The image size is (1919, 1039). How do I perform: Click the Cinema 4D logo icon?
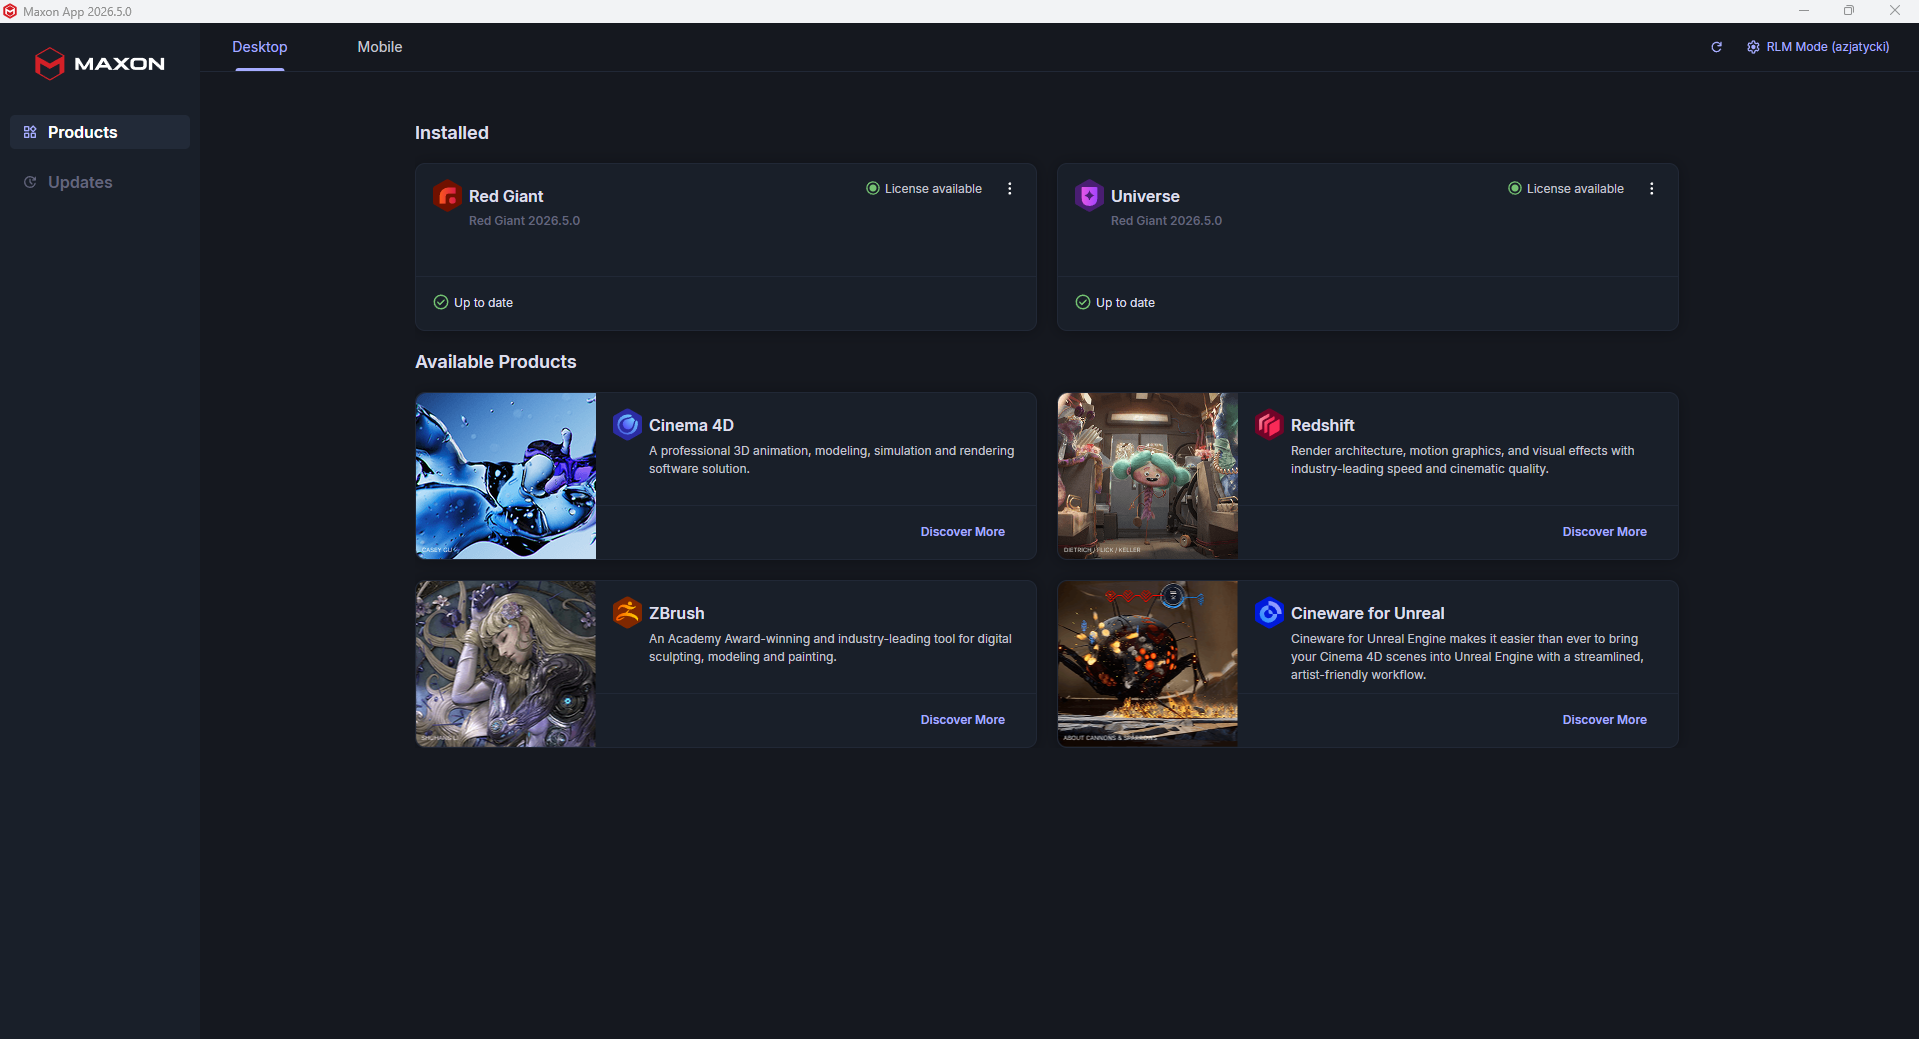(x=627, y=425)
